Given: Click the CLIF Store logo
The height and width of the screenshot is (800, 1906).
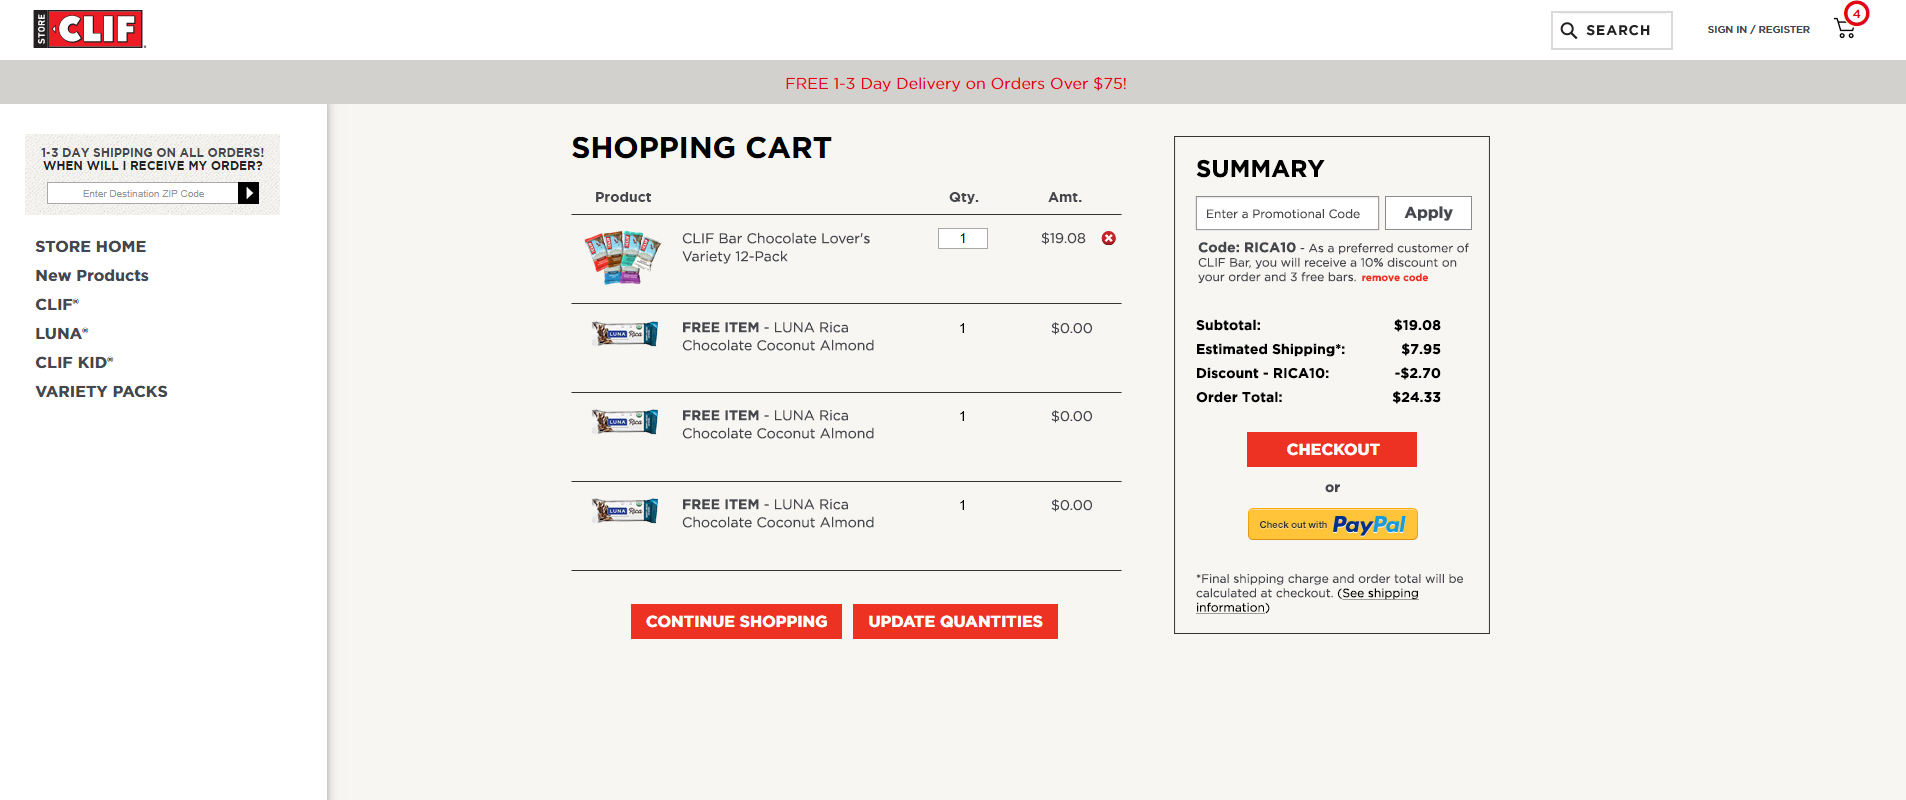Looking at the screenshot, I should click(89, 29).
